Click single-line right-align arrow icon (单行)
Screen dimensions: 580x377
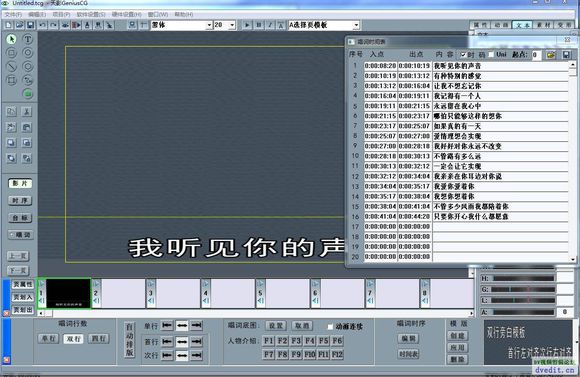point(196,326)
